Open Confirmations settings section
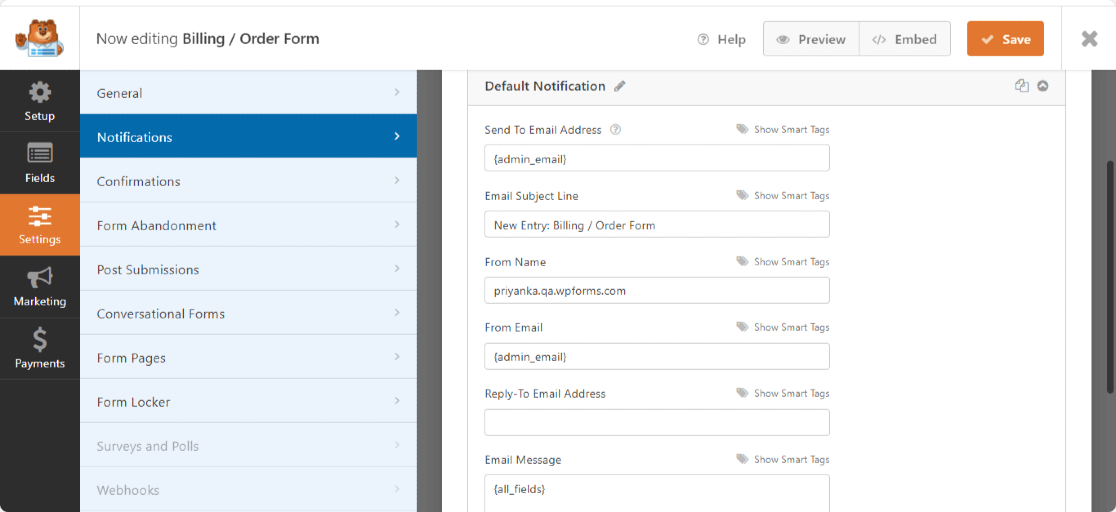Image resolution: width=1116 pixels, height=512 pixels. point(248,181)
